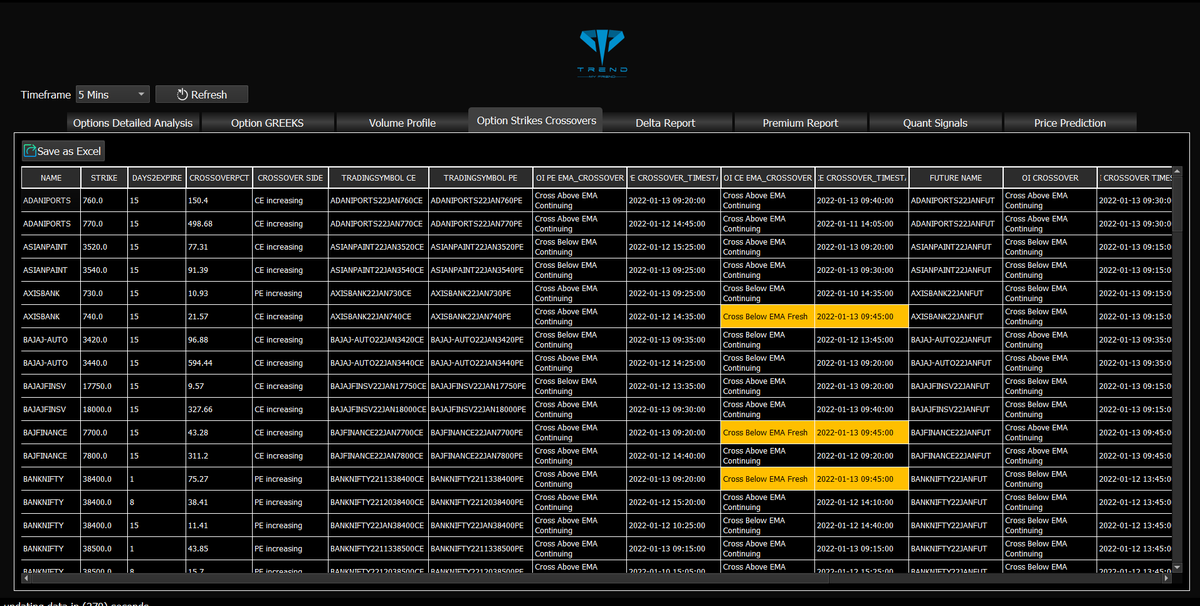Image resolution: width=1200 pixels, height=606 pixels.
Task: Click the timestamp 2022-01-12 14:45:00
Action: click(674, 223)
